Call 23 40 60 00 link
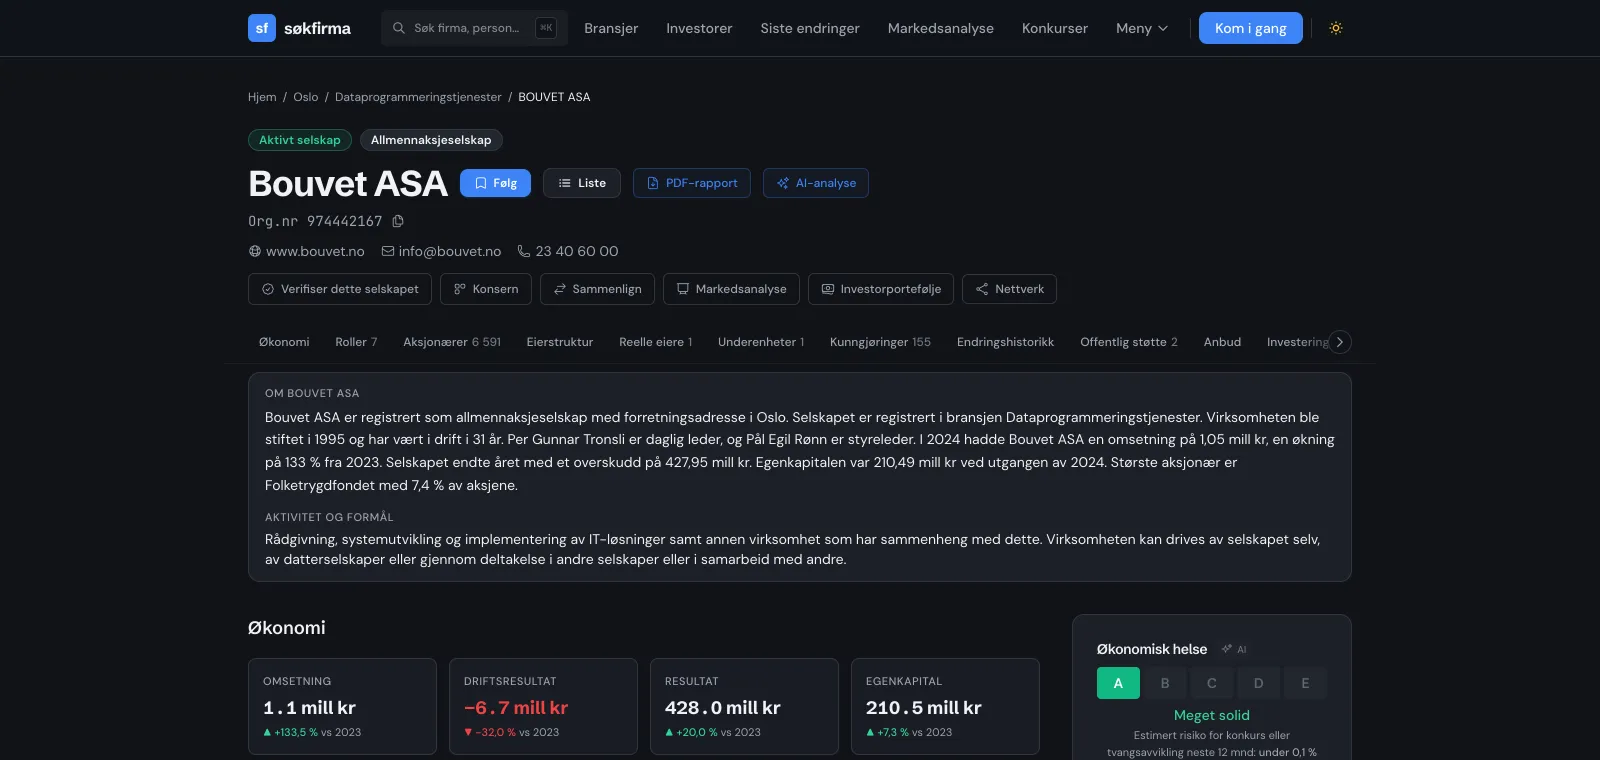This screenshot has height=760, width=1600. [x=577, y=251]
